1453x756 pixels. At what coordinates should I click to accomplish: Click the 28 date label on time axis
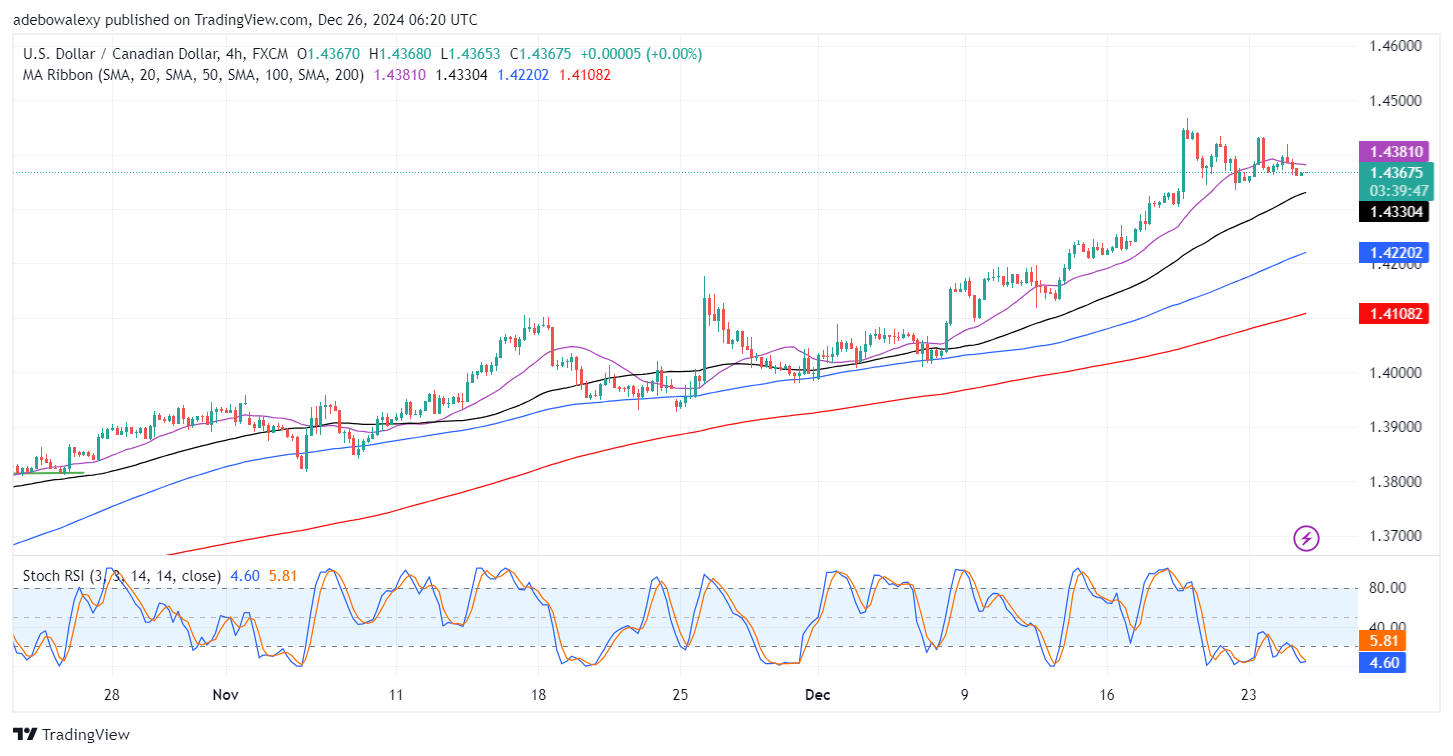tap(111, 695)
